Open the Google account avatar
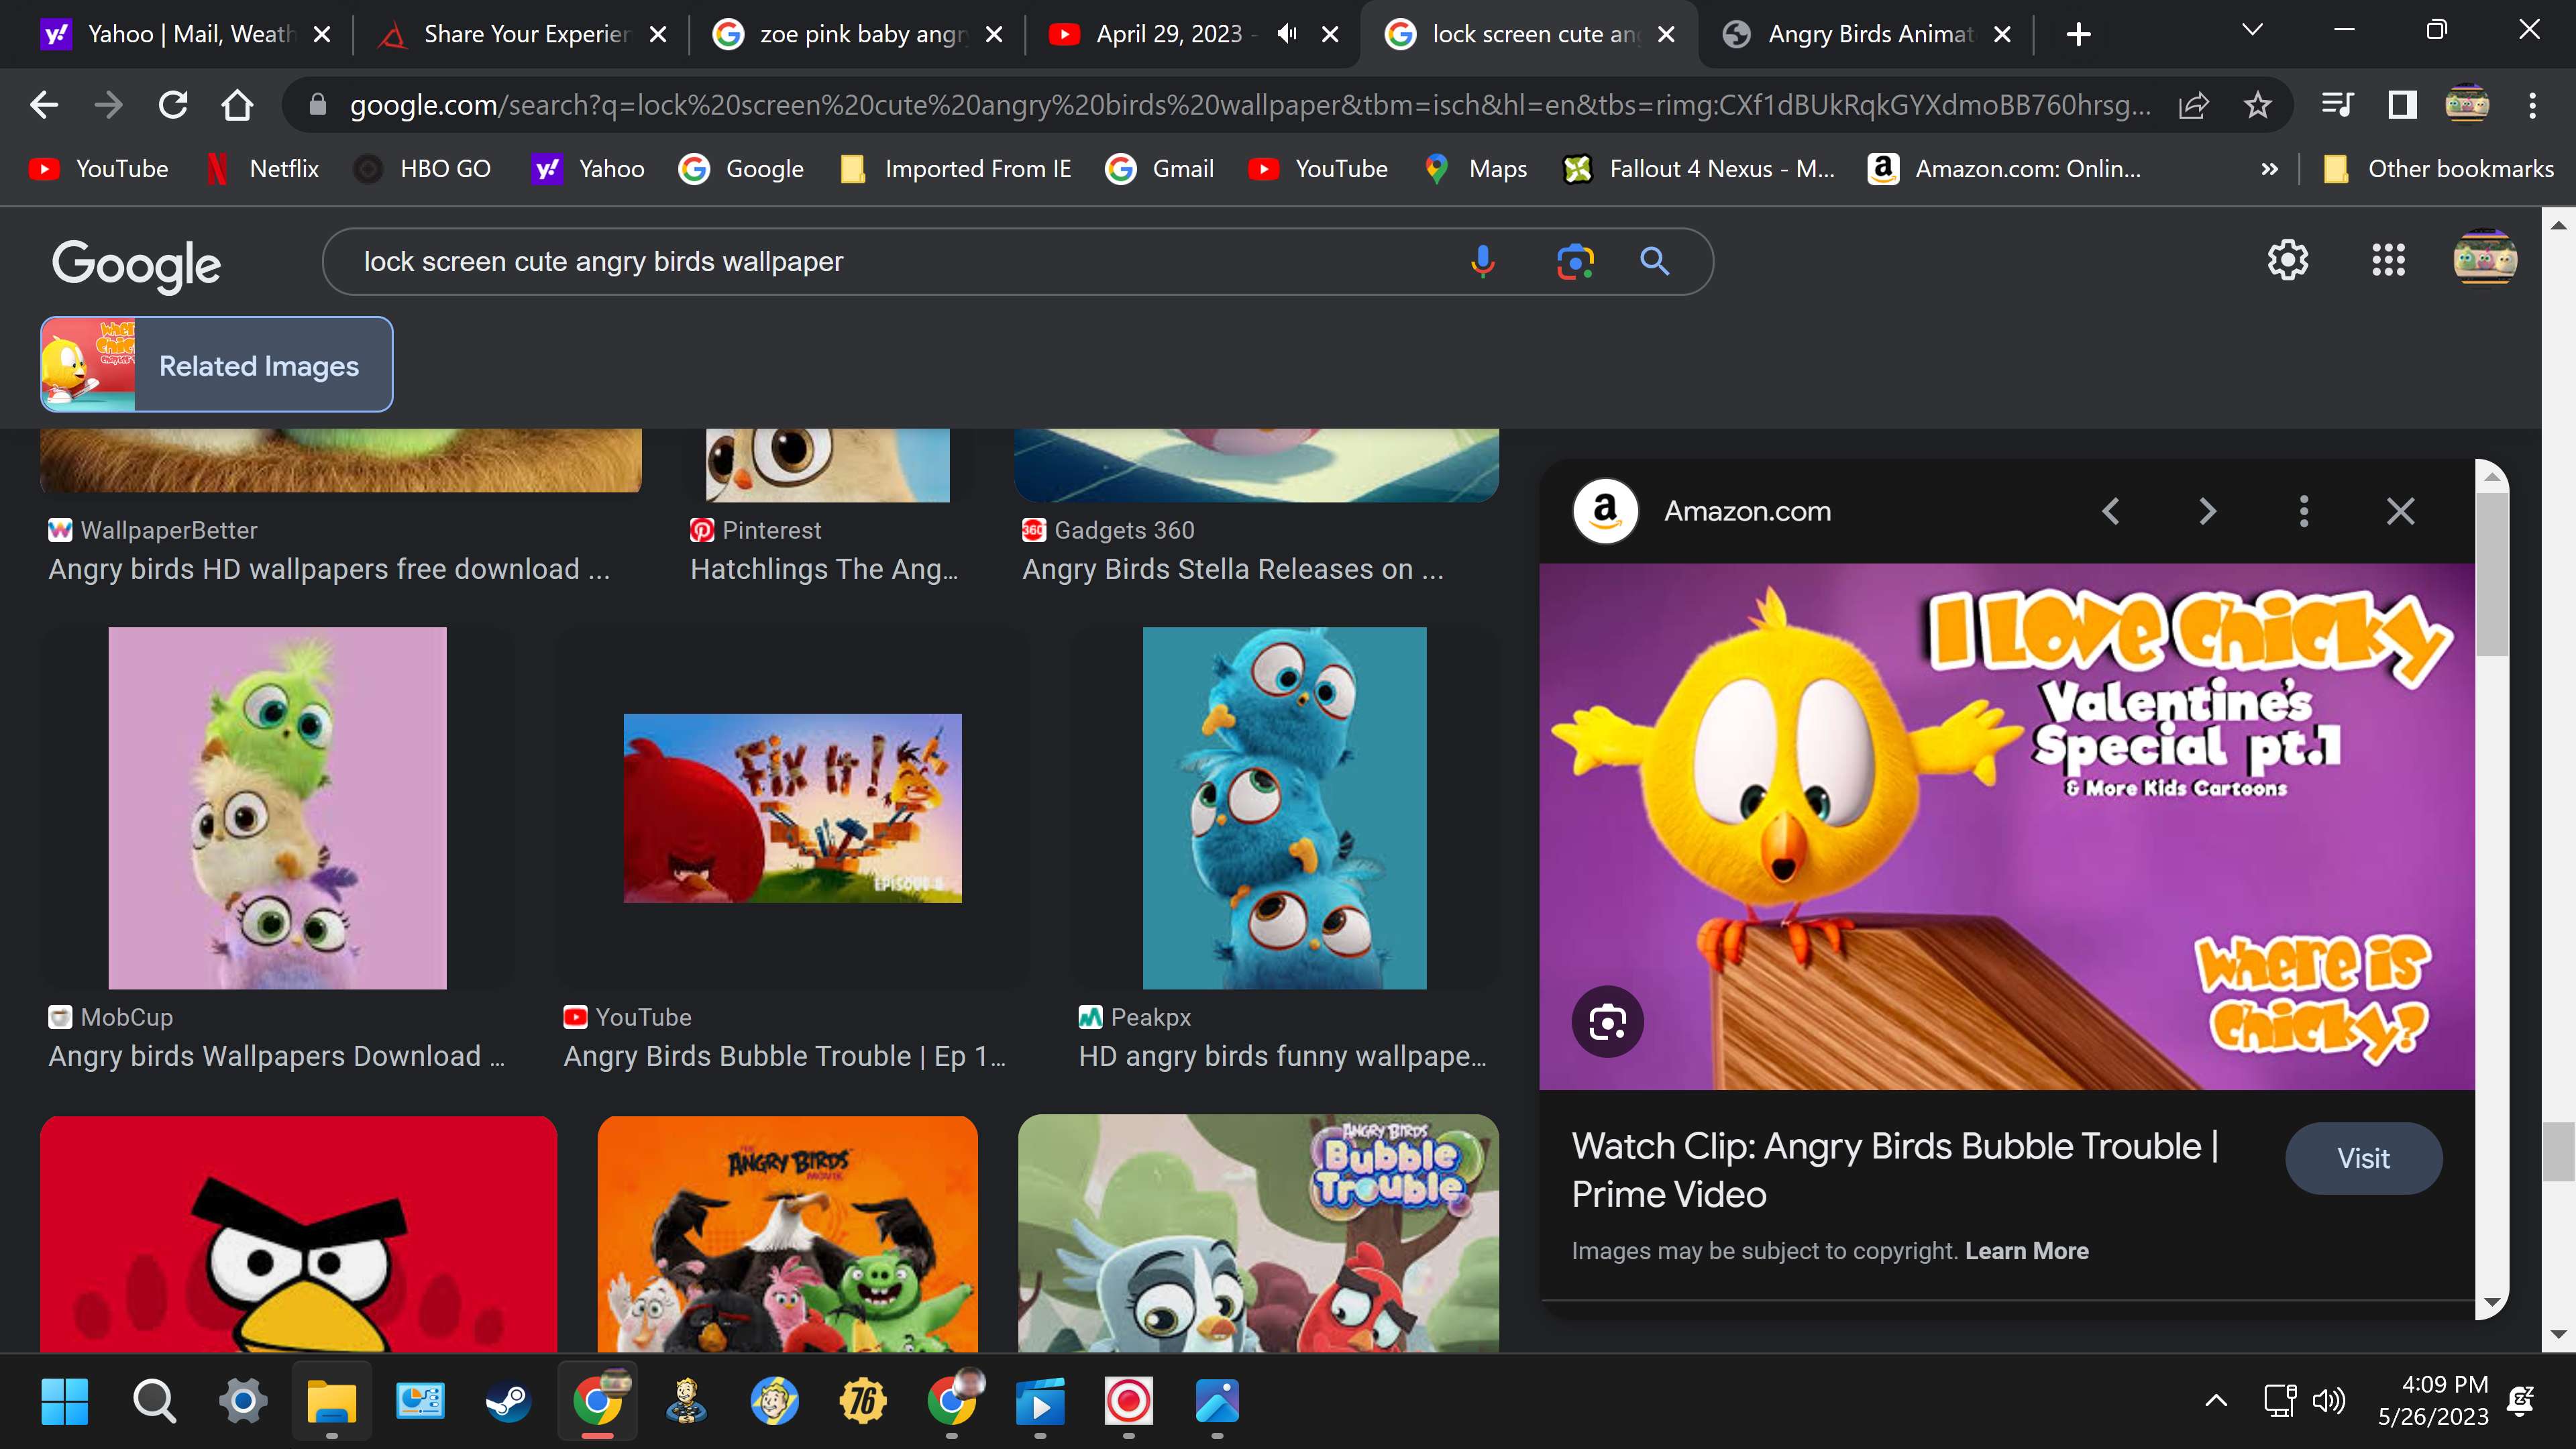Image resolution: width=2576 pixels, height=1449 pixels. point(2485,258)
